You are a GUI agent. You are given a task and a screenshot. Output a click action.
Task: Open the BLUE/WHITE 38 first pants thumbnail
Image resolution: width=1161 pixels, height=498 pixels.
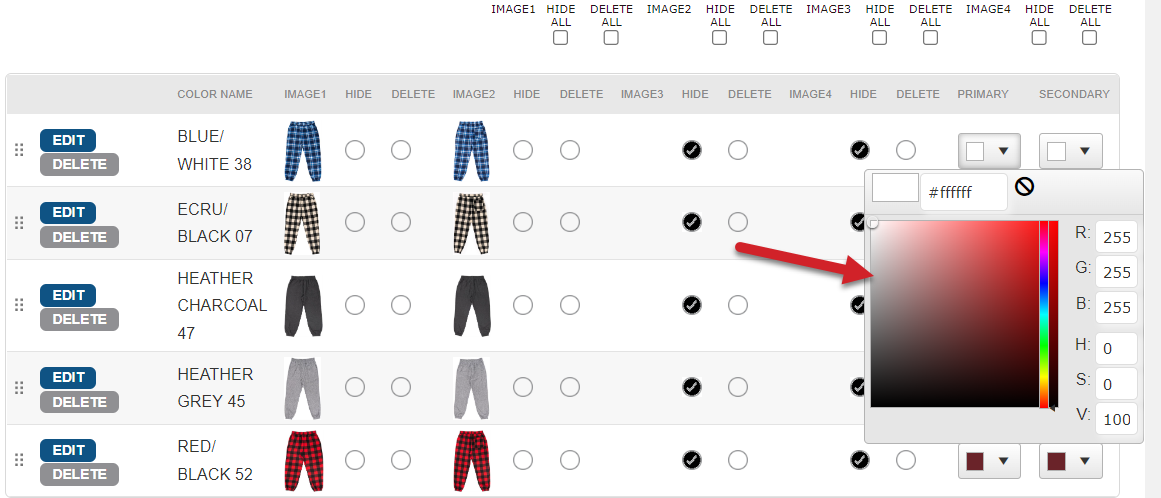[x=302, y=151]
